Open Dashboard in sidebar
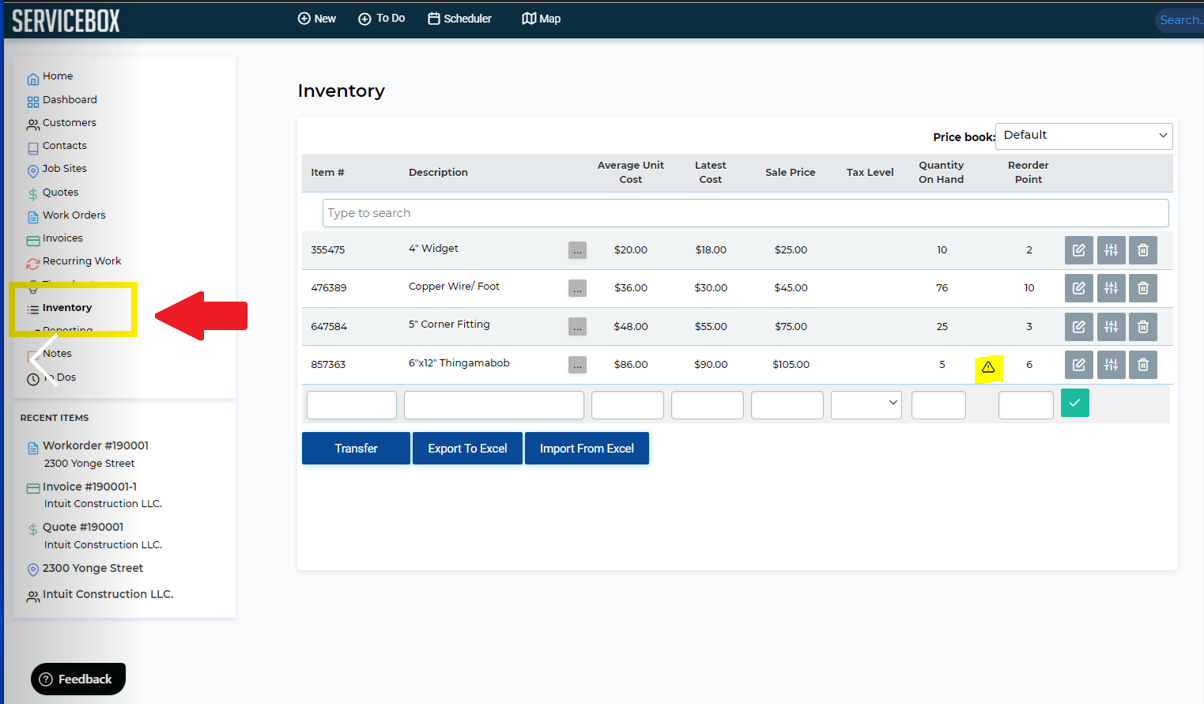Image resolution: width=1204 pixels, height=704 pixels. coord(69,100)
